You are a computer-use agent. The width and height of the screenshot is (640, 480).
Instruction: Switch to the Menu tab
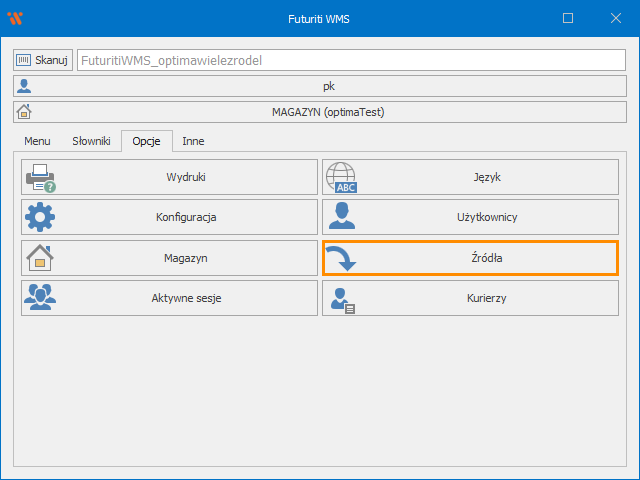click(37, 142)
